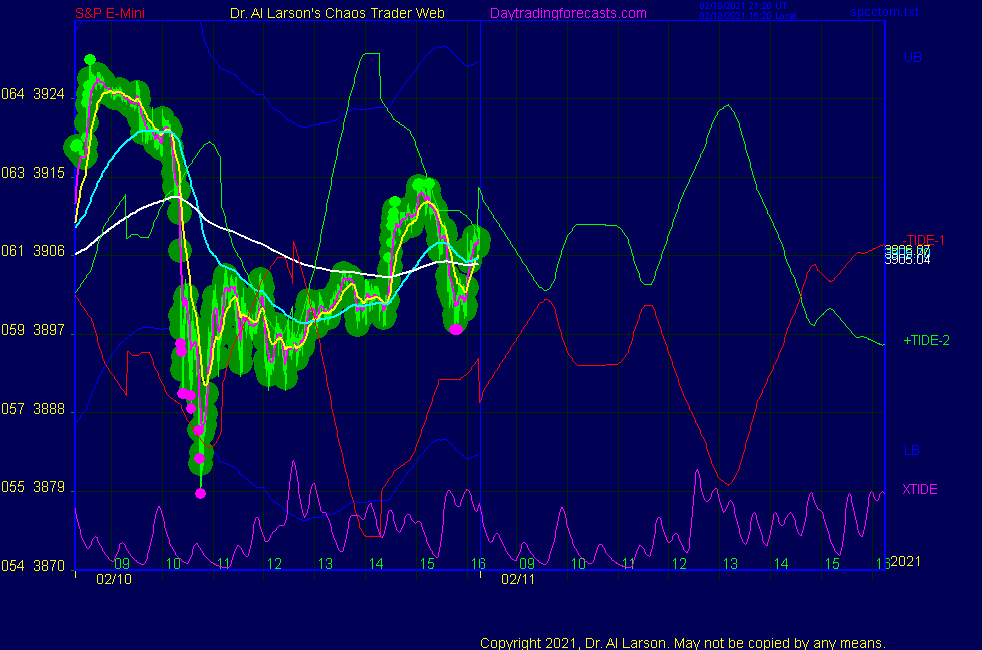This screenshot has height=650, width=982.
Task: Click the 02/10/2021 21:20 UT timestamp
Action: [743, 6]
